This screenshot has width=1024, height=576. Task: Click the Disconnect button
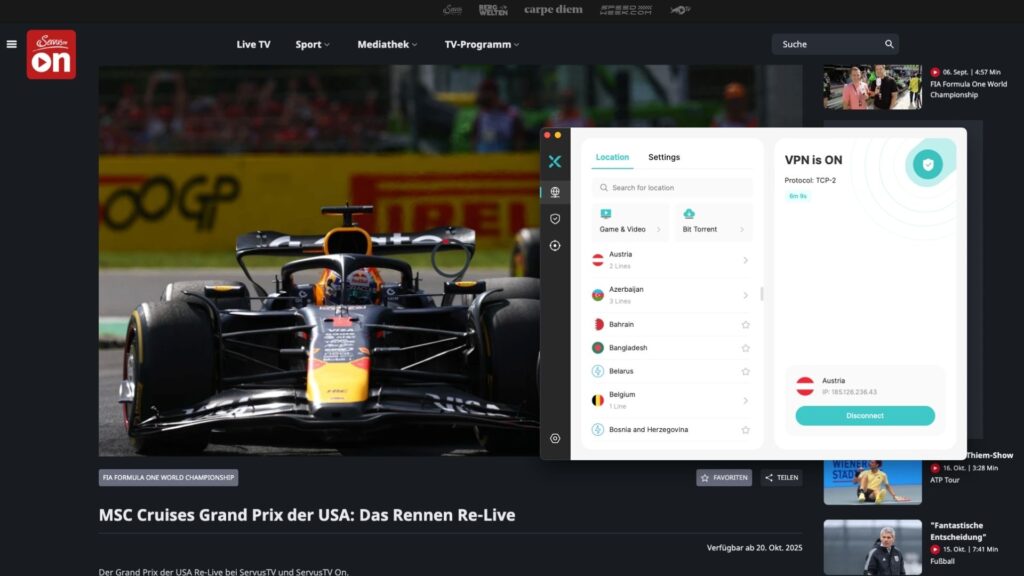click(x=865, y=415)
